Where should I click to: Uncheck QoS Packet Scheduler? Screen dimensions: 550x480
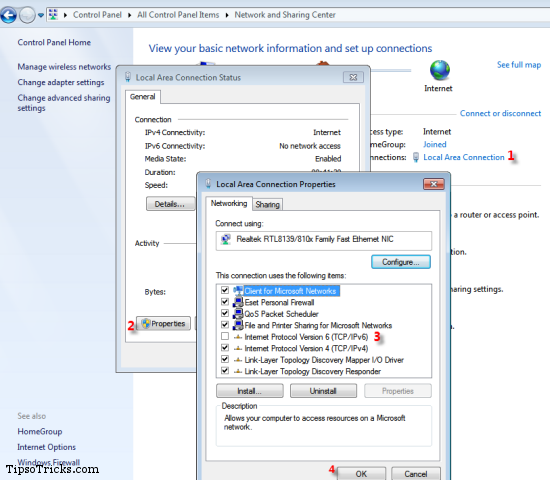tap(225, 313)
